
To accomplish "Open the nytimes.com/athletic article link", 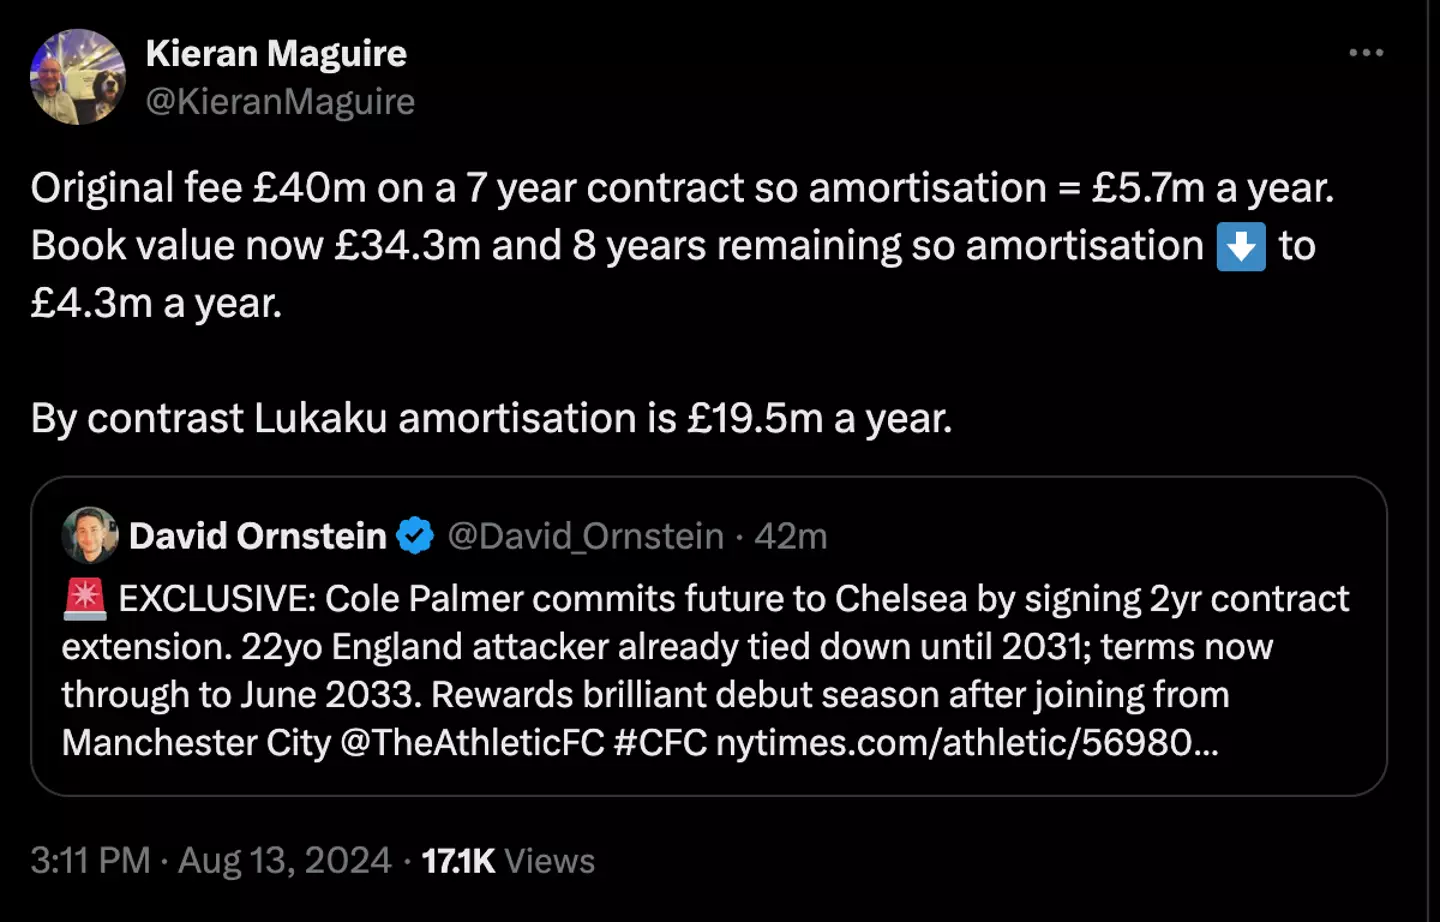I will [x=967, y=743].
